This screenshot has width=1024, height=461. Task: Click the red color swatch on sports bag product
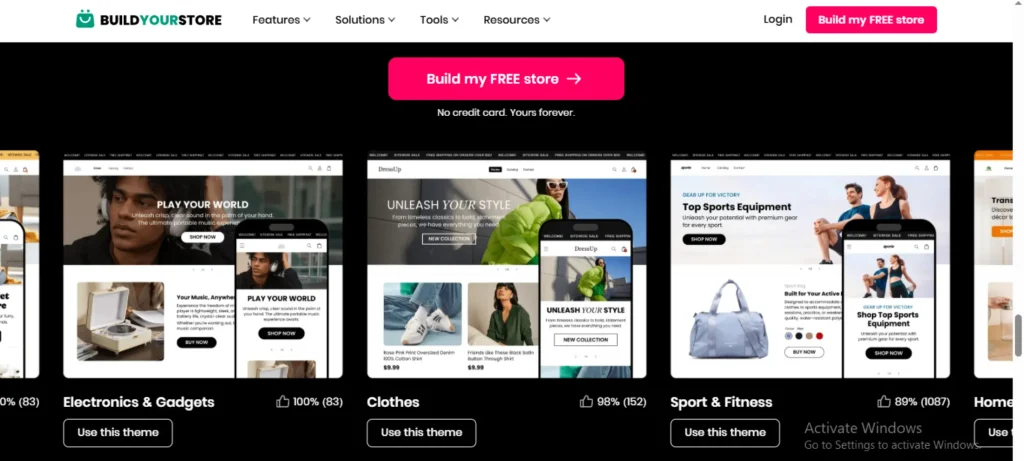click(x=820, y=336)
